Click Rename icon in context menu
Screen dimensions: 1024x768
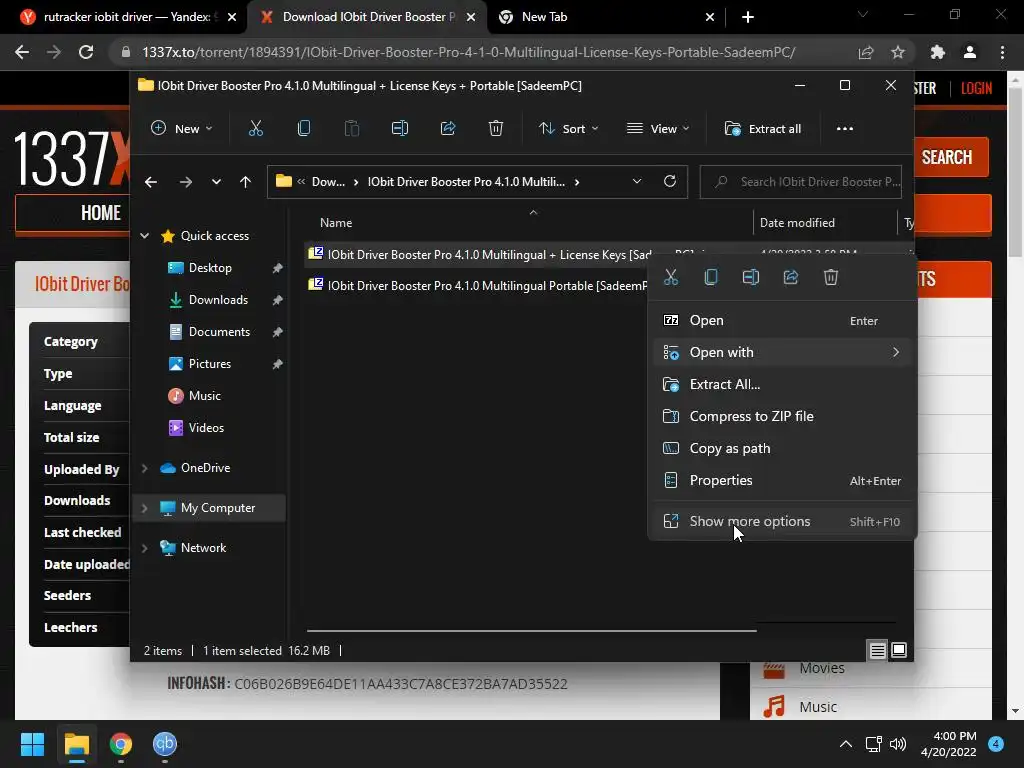(750, 278)
